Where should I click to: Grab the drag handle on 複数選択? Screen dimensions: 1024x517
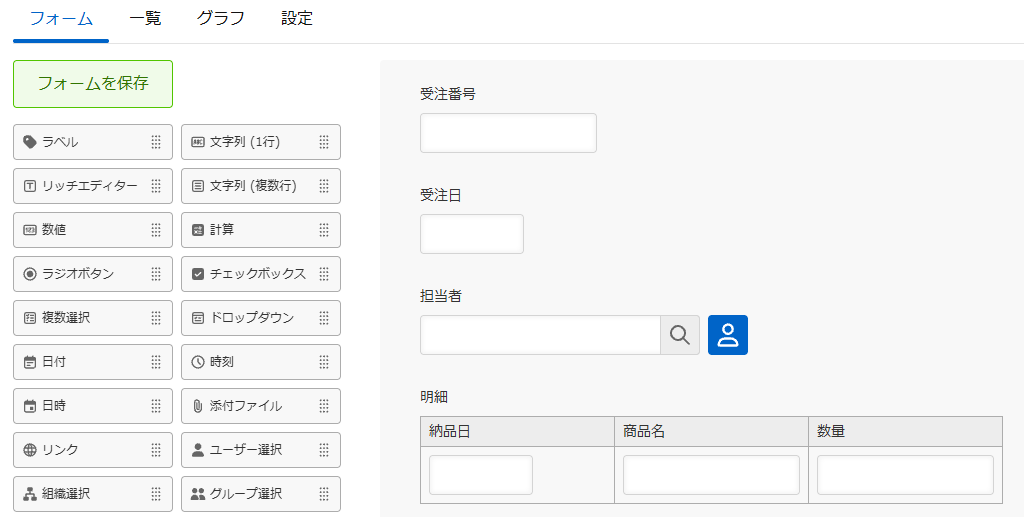[155, 318]
